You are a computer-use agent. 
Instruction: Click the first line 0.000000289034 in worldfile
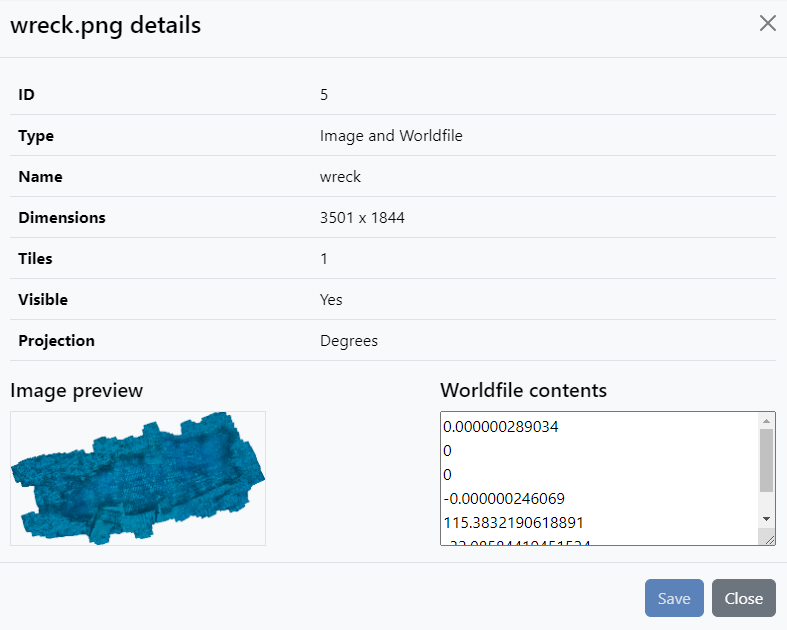coord(501,427)
